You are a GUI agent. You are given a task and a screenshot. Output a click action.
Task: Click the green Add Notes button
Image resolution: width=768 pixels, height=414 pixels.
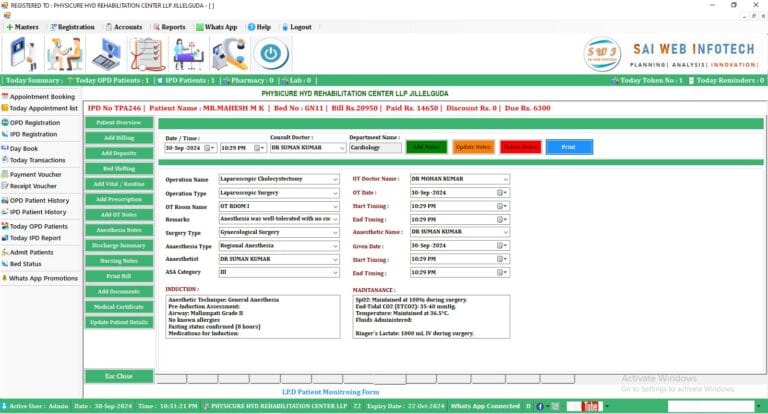coord(426,147)
